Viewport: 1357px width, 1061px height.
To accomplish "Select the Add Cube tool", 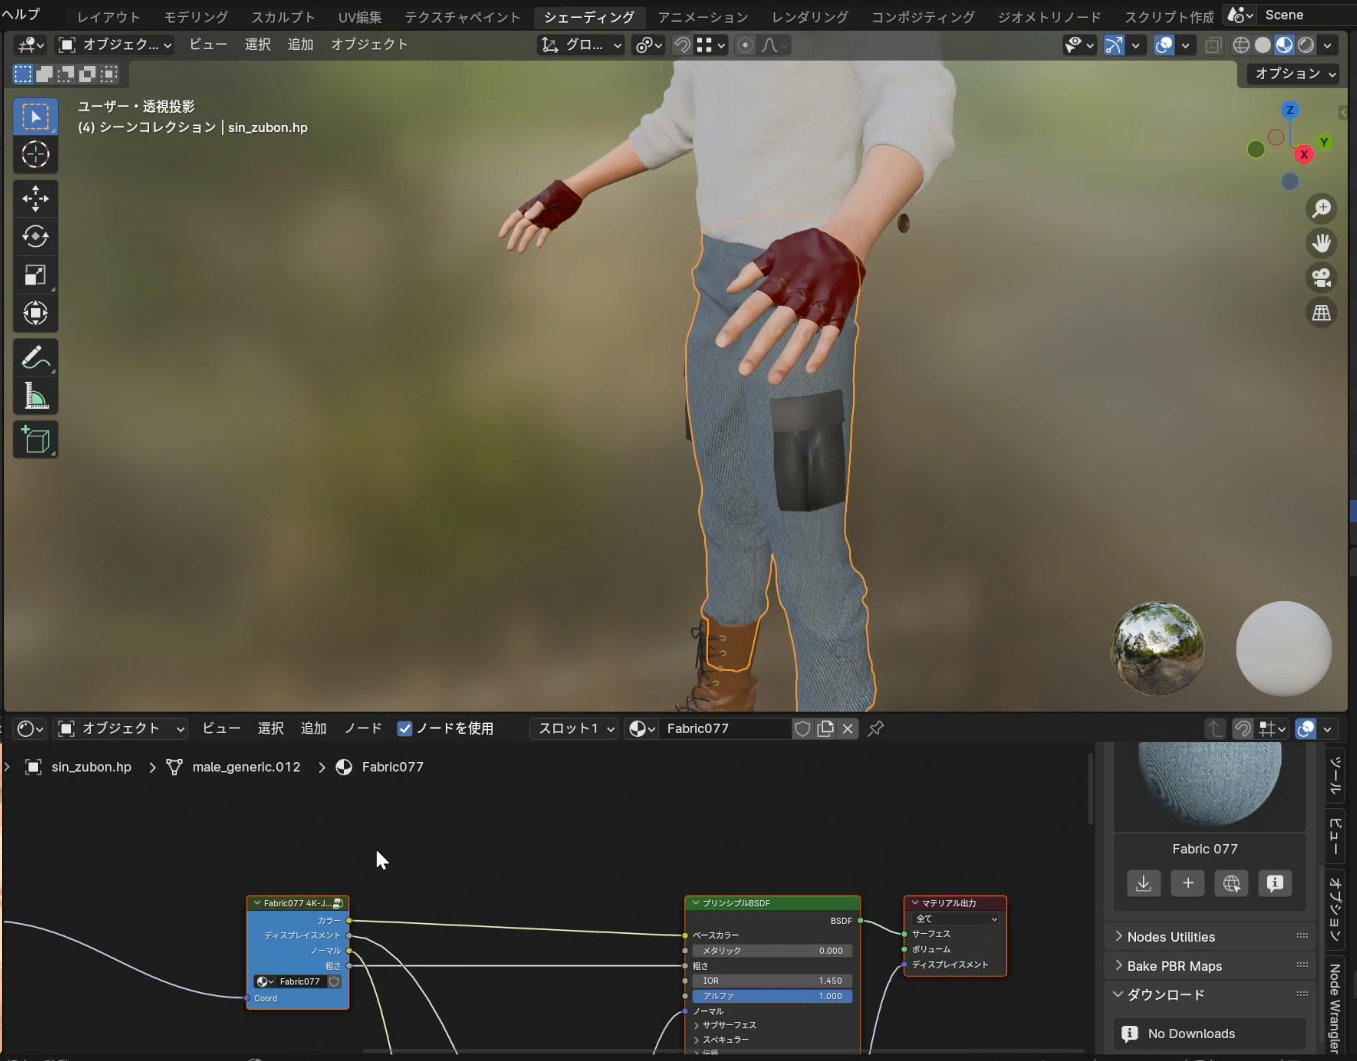I will tap(35, 440).
